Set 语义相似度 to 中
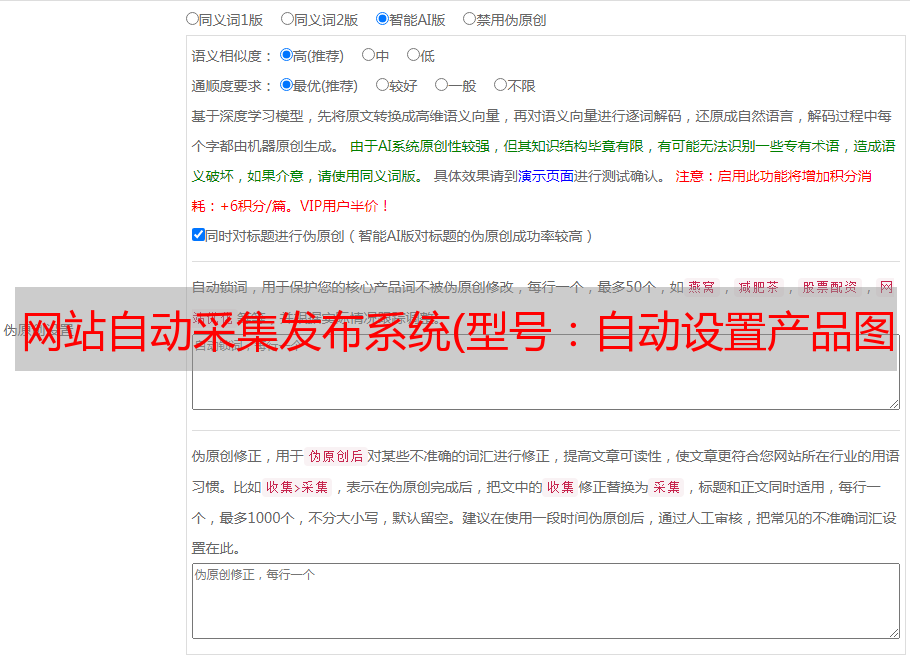 tap(368, 55)
